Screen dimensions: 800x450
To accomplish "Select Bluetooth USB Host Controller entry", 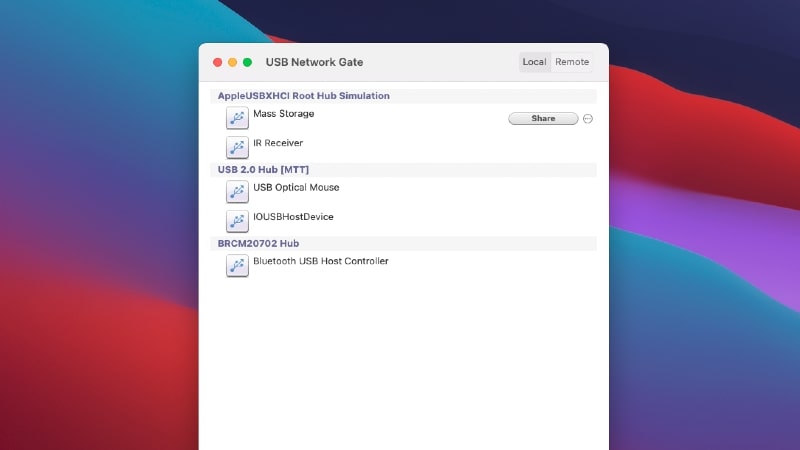I will [321, 261].
